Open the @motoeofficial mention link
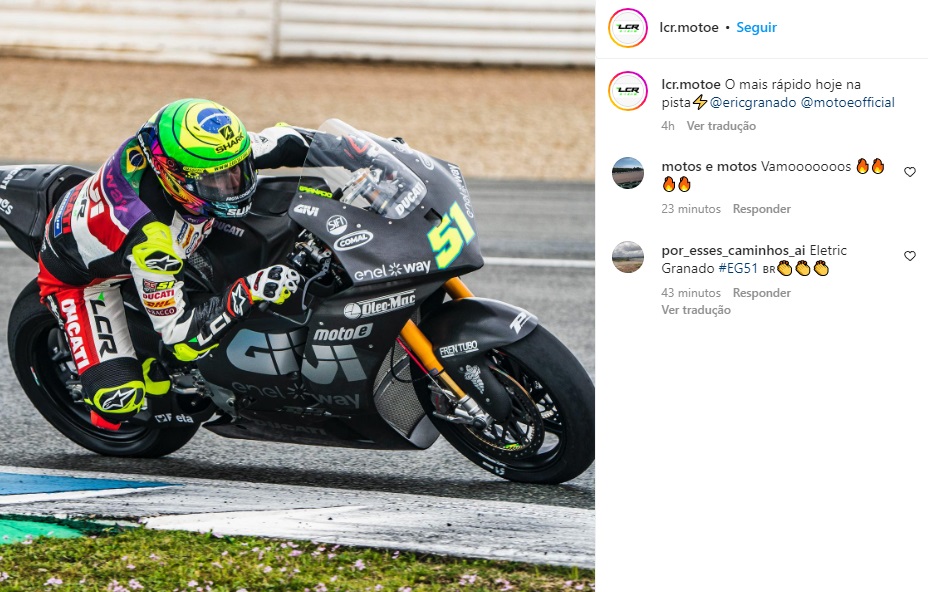This screenshot has width=928, height=592. click(848, 102)
